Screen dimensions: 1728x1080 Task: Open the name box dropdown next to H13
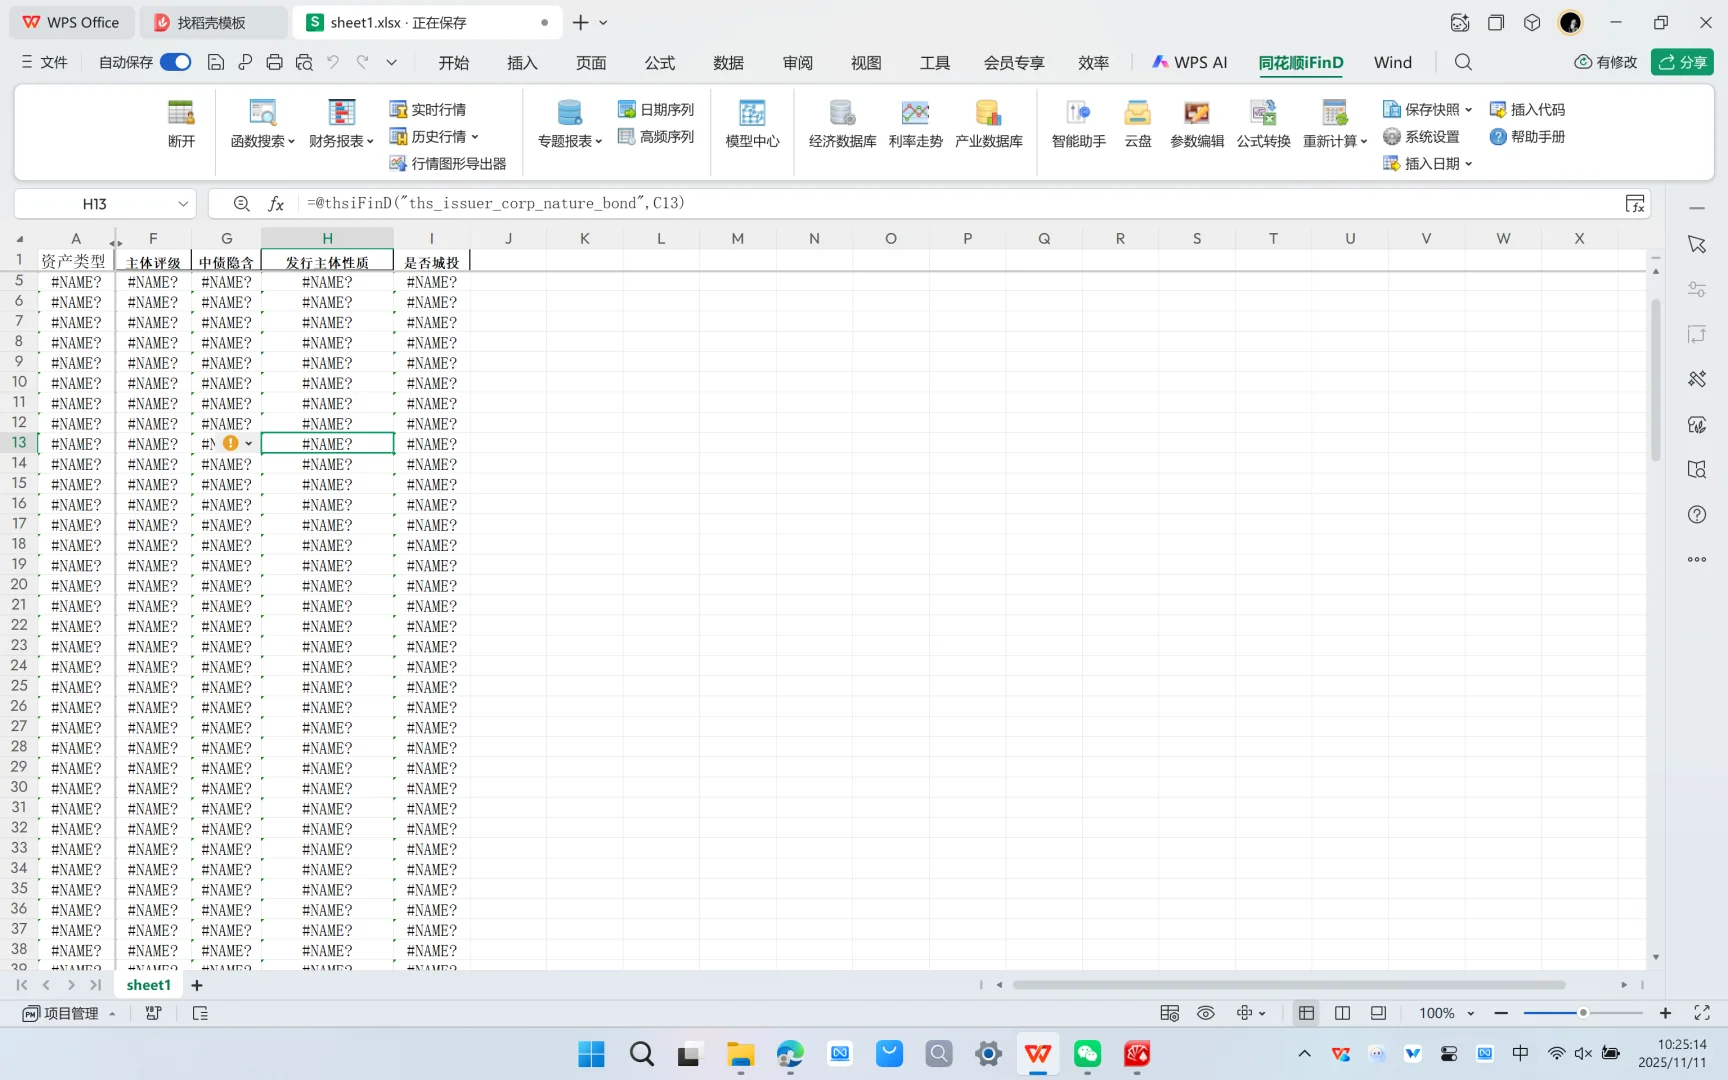183,204
